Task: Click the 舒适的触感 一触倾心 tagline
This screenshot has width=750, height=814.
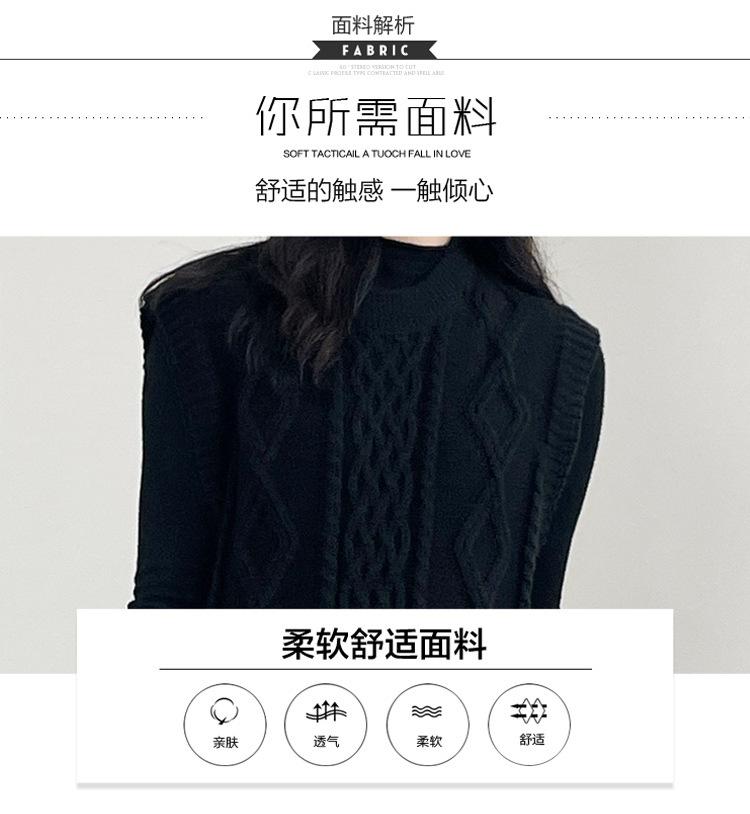Action: point(374,190)
